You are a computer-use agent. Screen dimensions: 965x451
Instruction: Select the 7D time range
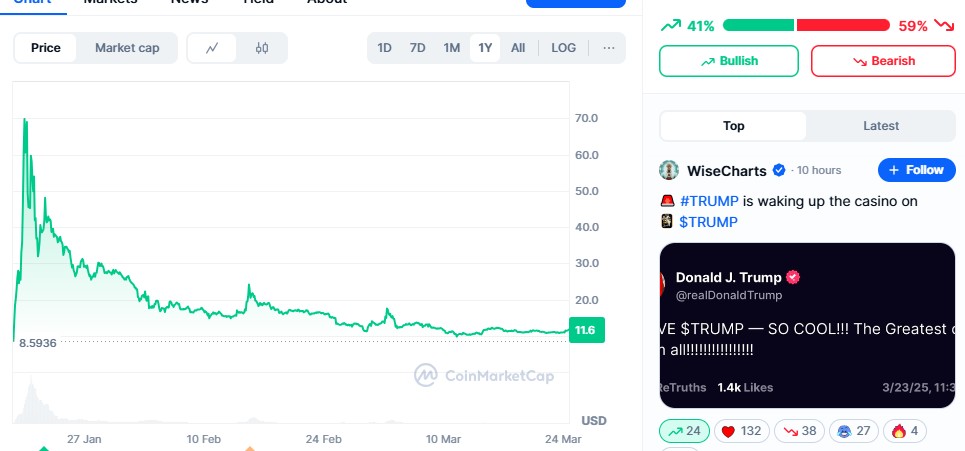point(417,47)
